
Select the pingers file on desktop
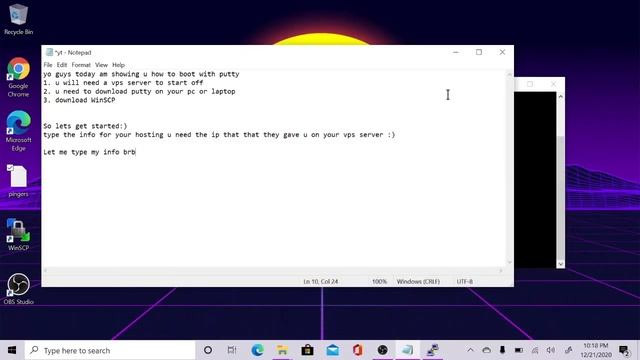18,181
